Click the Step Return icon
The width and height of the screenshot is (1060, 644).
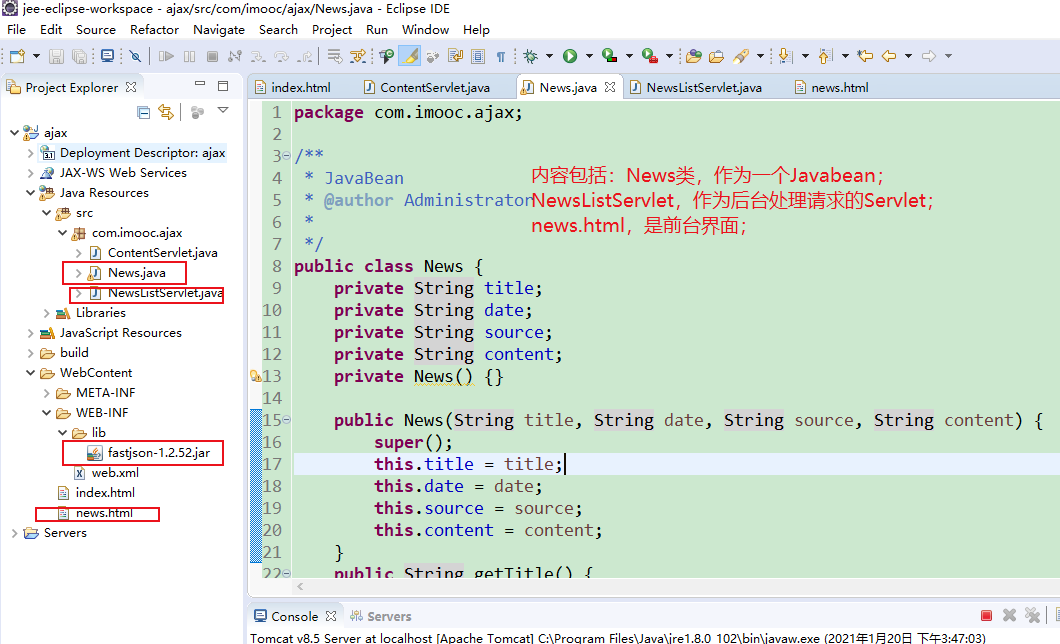306,56
